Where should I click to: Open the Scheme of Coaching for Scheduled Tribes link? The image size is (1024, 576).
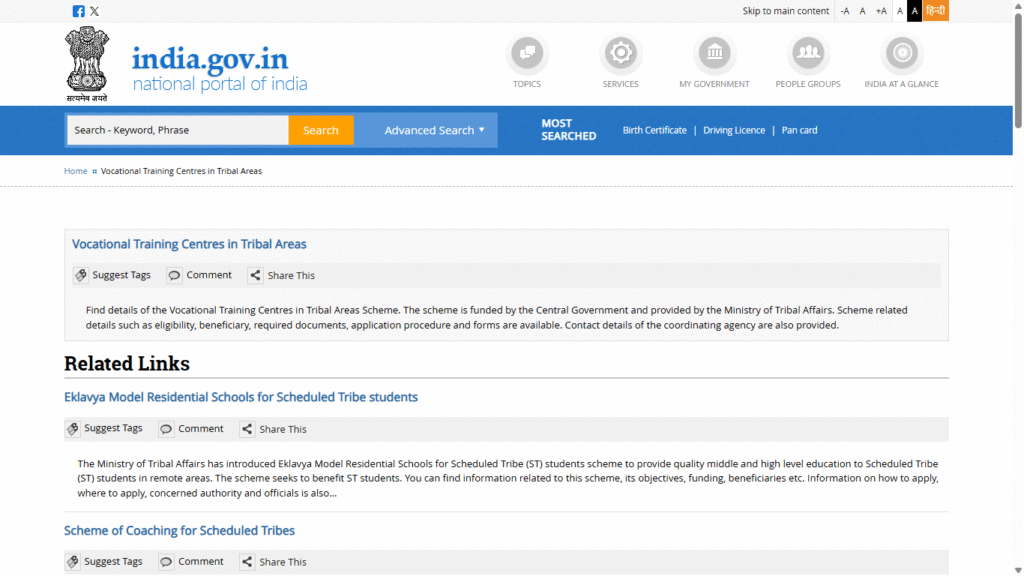pos(179,530)
